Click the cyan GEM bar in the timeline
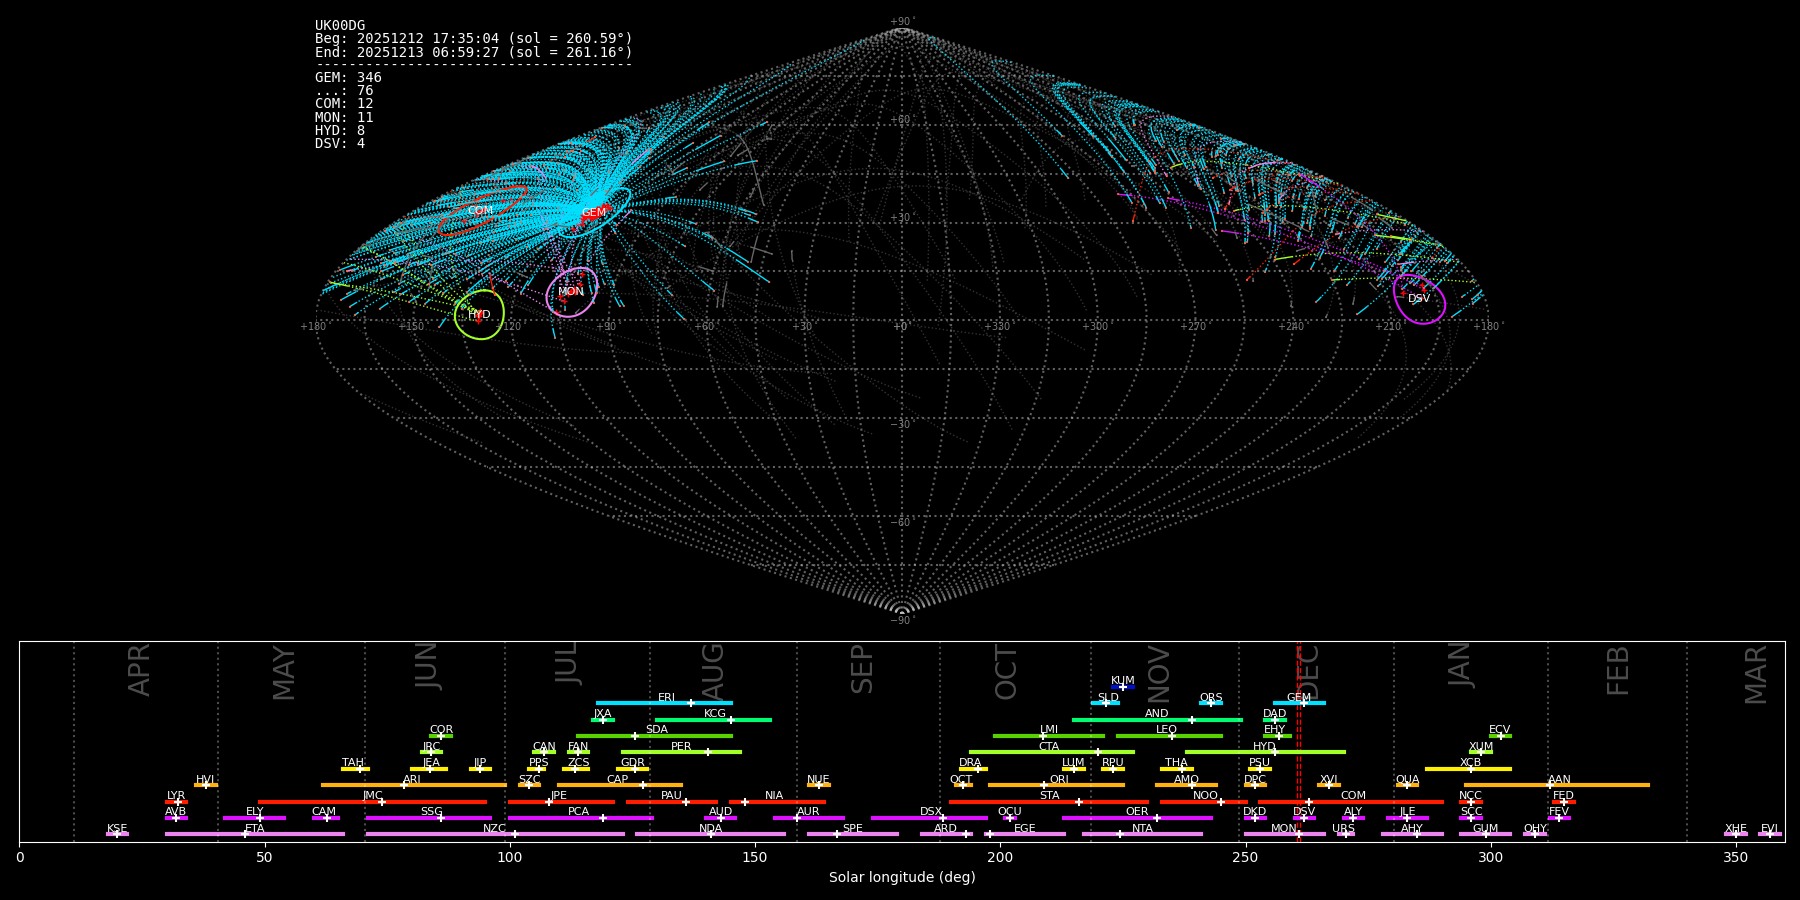The width and height of the screenshot is (1800, 900). point(1299,703)
